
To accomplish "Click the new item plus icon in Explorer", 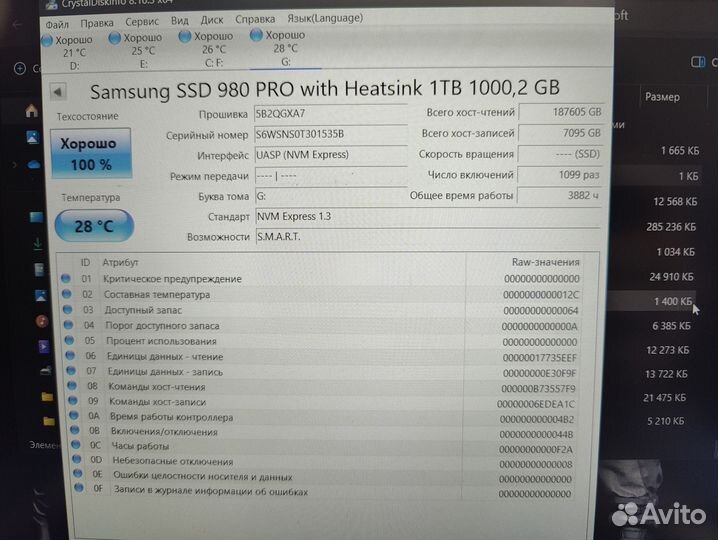I will (x=20, y=69).
